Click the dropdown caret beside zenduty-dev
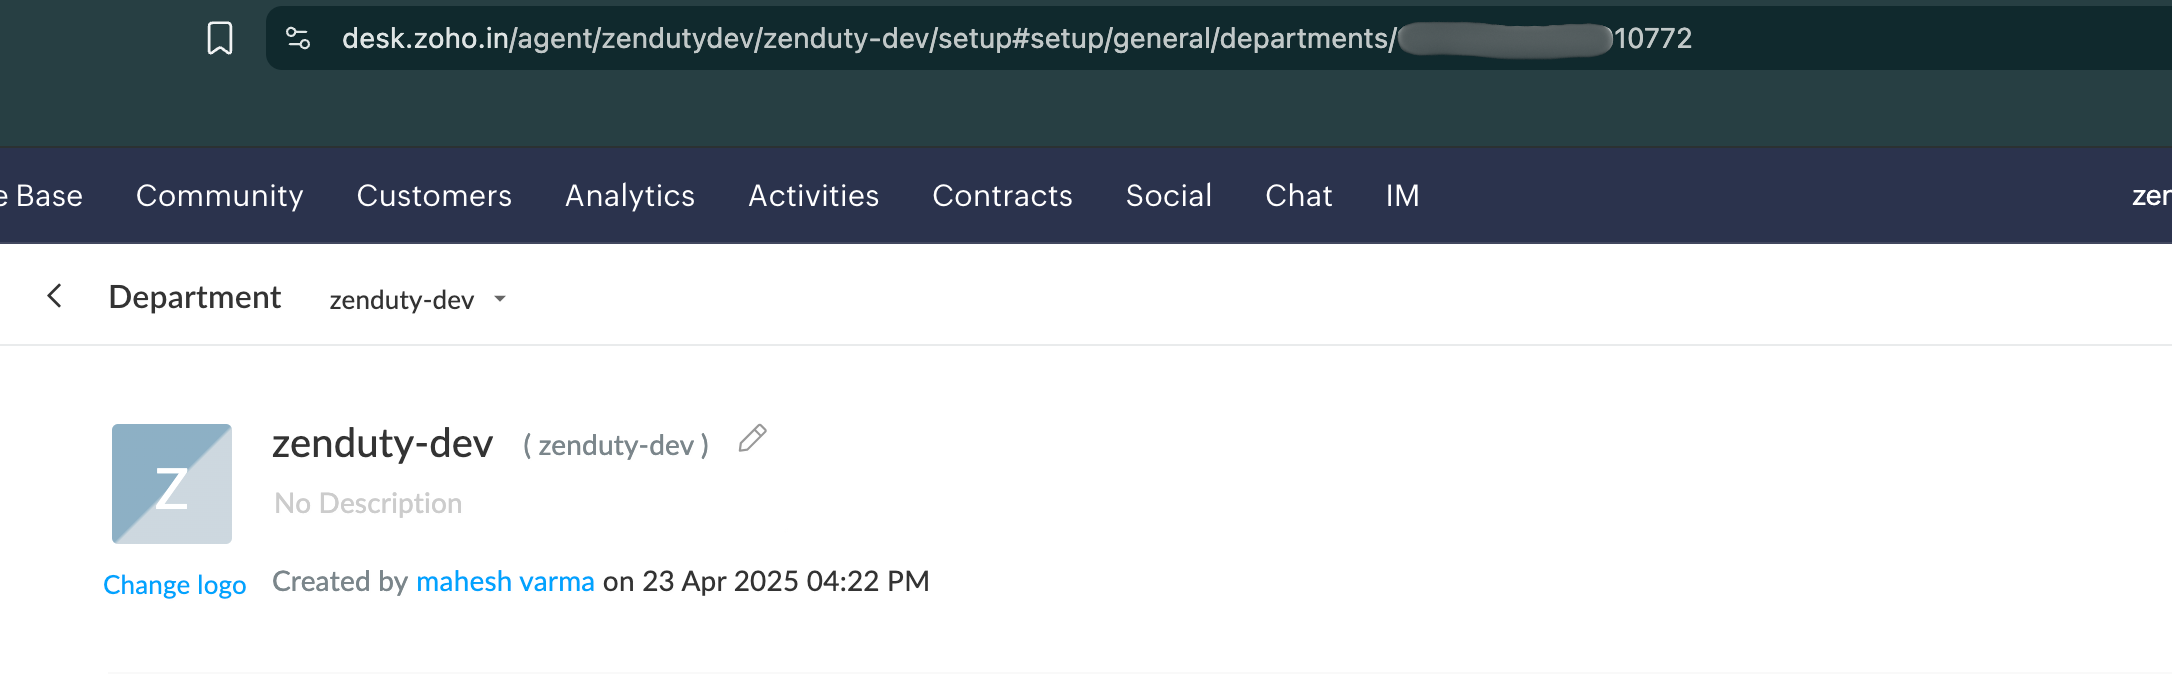 [500, 299]
